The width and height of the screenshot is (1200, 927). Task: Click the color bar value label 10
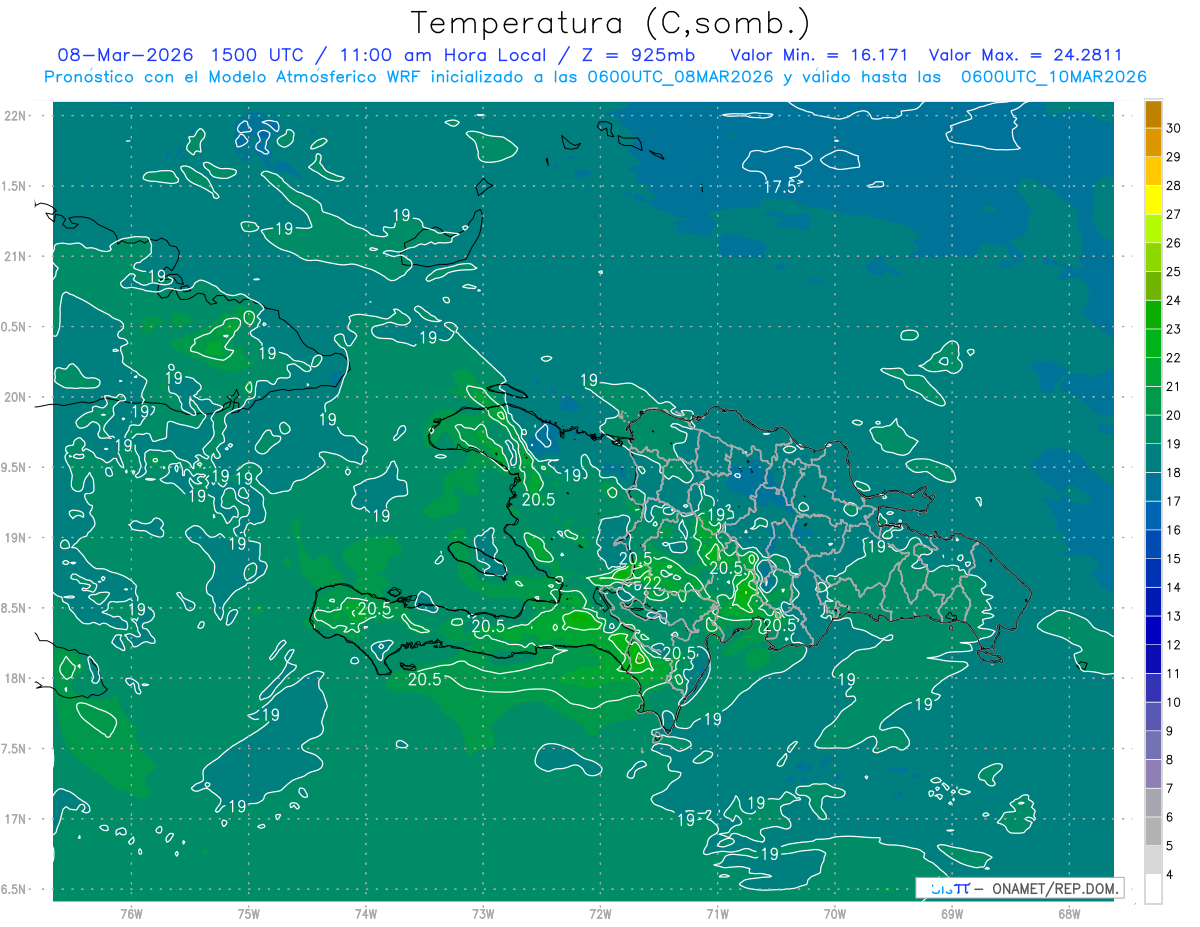(x=1174, y=702)
